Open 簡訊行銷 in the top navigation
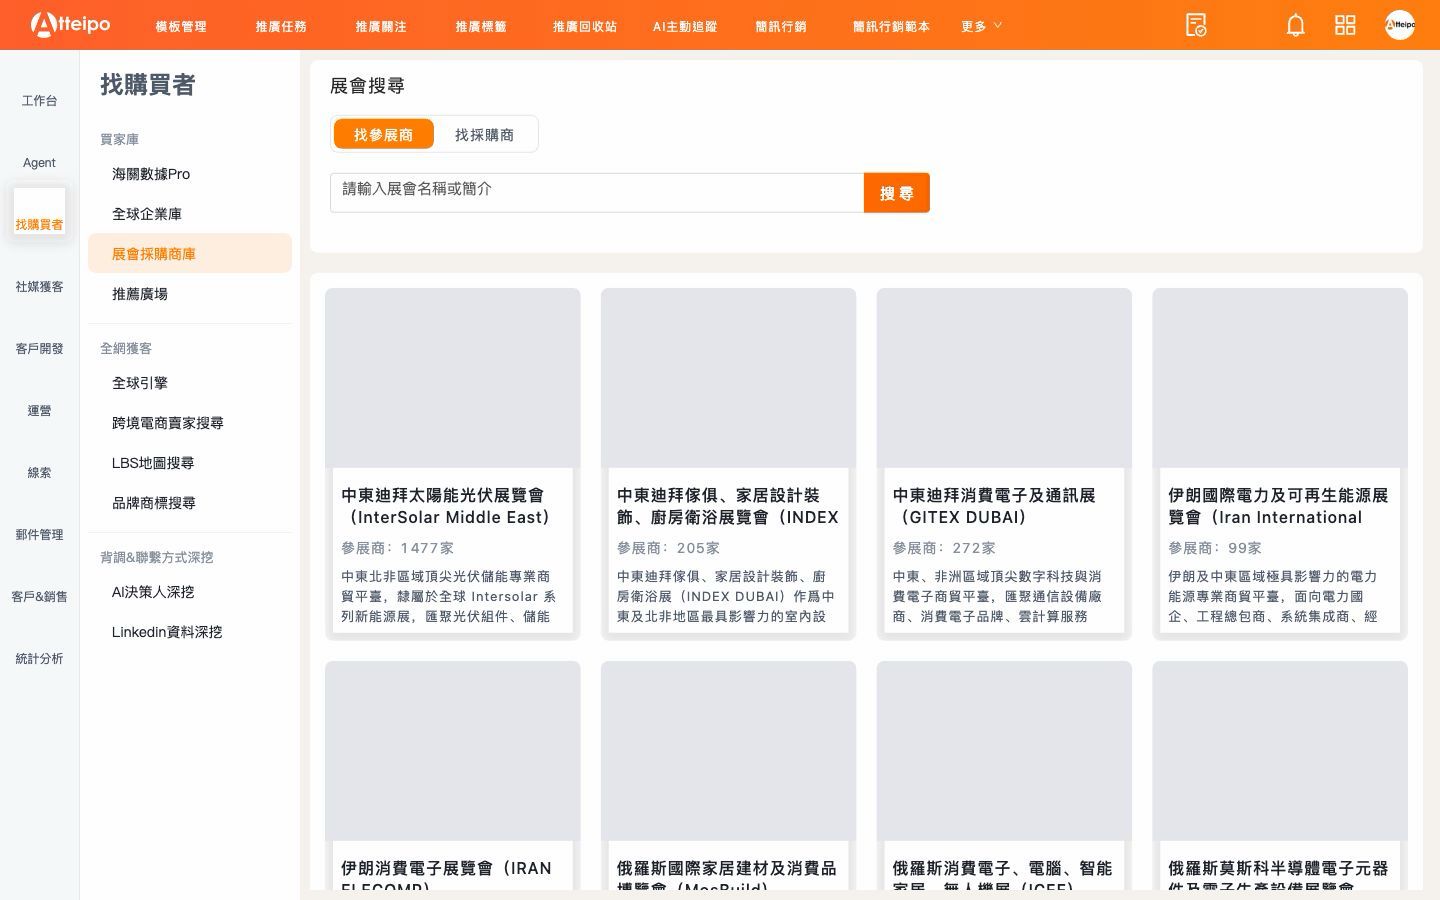Screen dimensions: 1440x900 click(781, 26)
